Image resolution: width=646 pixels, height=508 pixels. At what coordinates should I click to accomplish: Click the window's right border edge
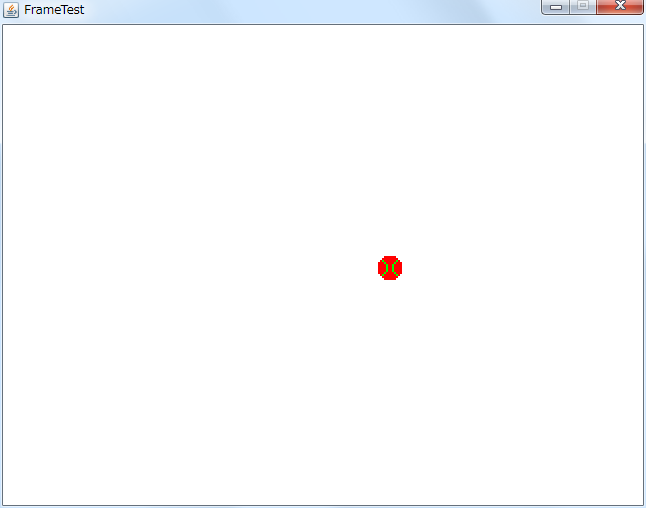(x=644, y=260)
